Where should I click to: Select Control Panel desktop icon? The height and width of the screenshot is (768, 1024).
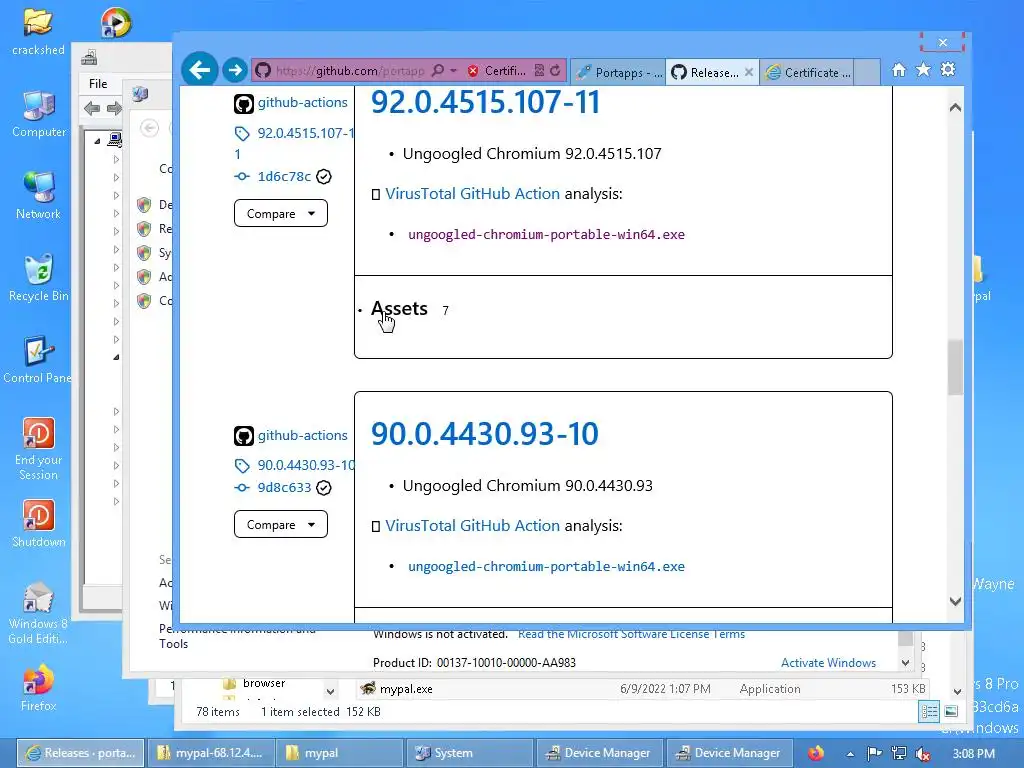coord(38,360)
